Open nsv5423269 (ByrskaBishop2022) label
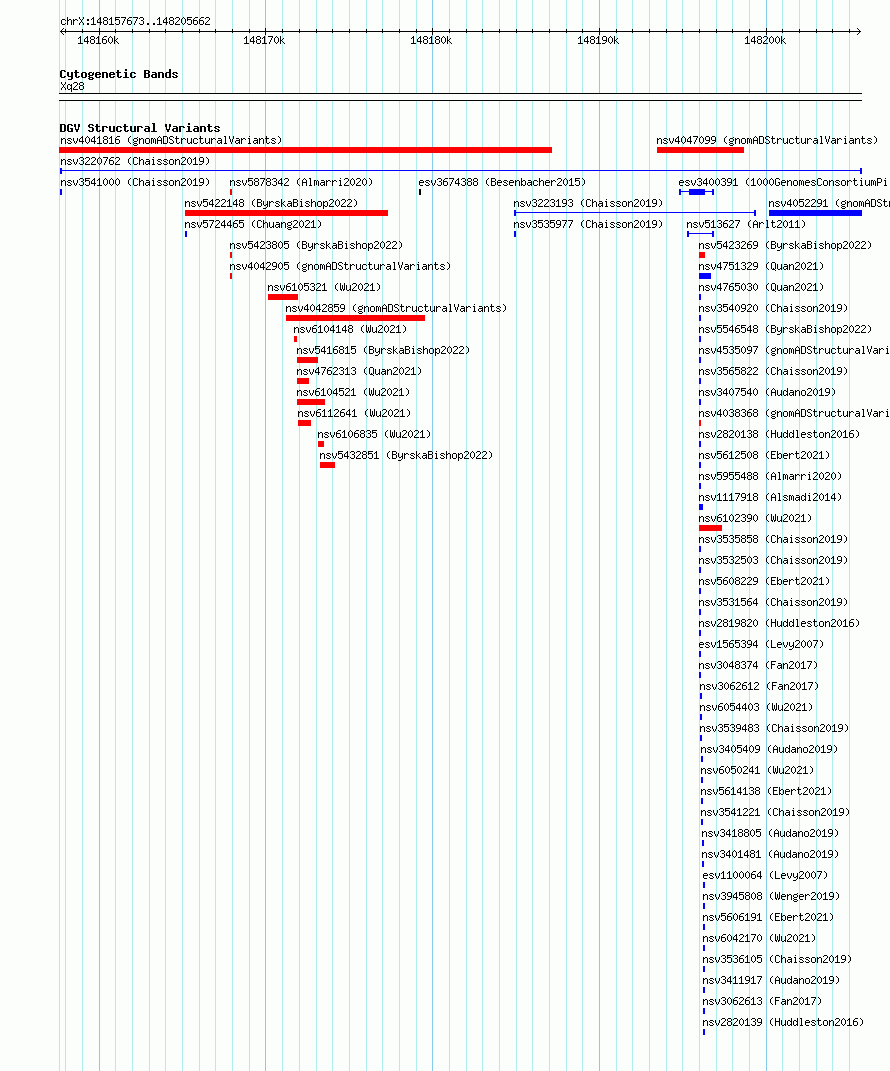The width and height of the screenshot is (890, 1071). pyautogui.click(x=785, y=245)
